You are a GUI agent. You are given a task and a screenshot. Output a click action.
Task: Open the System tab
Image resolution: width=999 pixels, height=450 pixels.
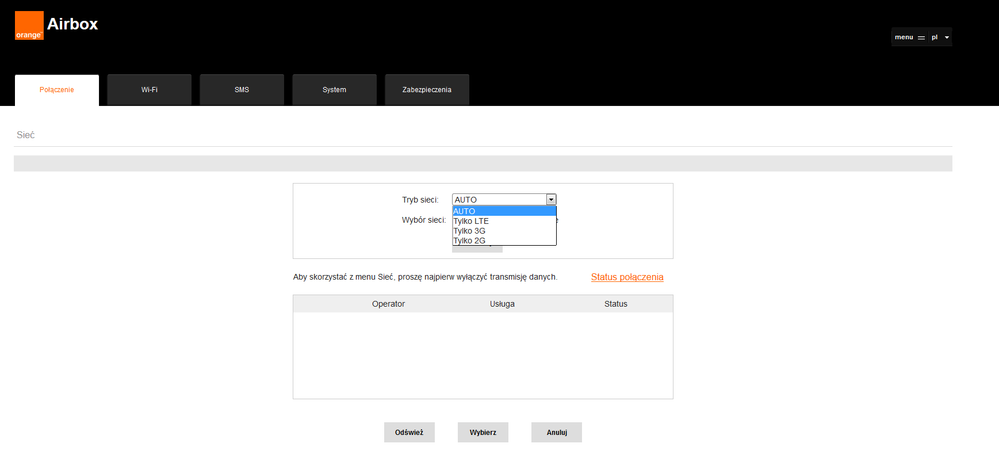click(334, 90)
